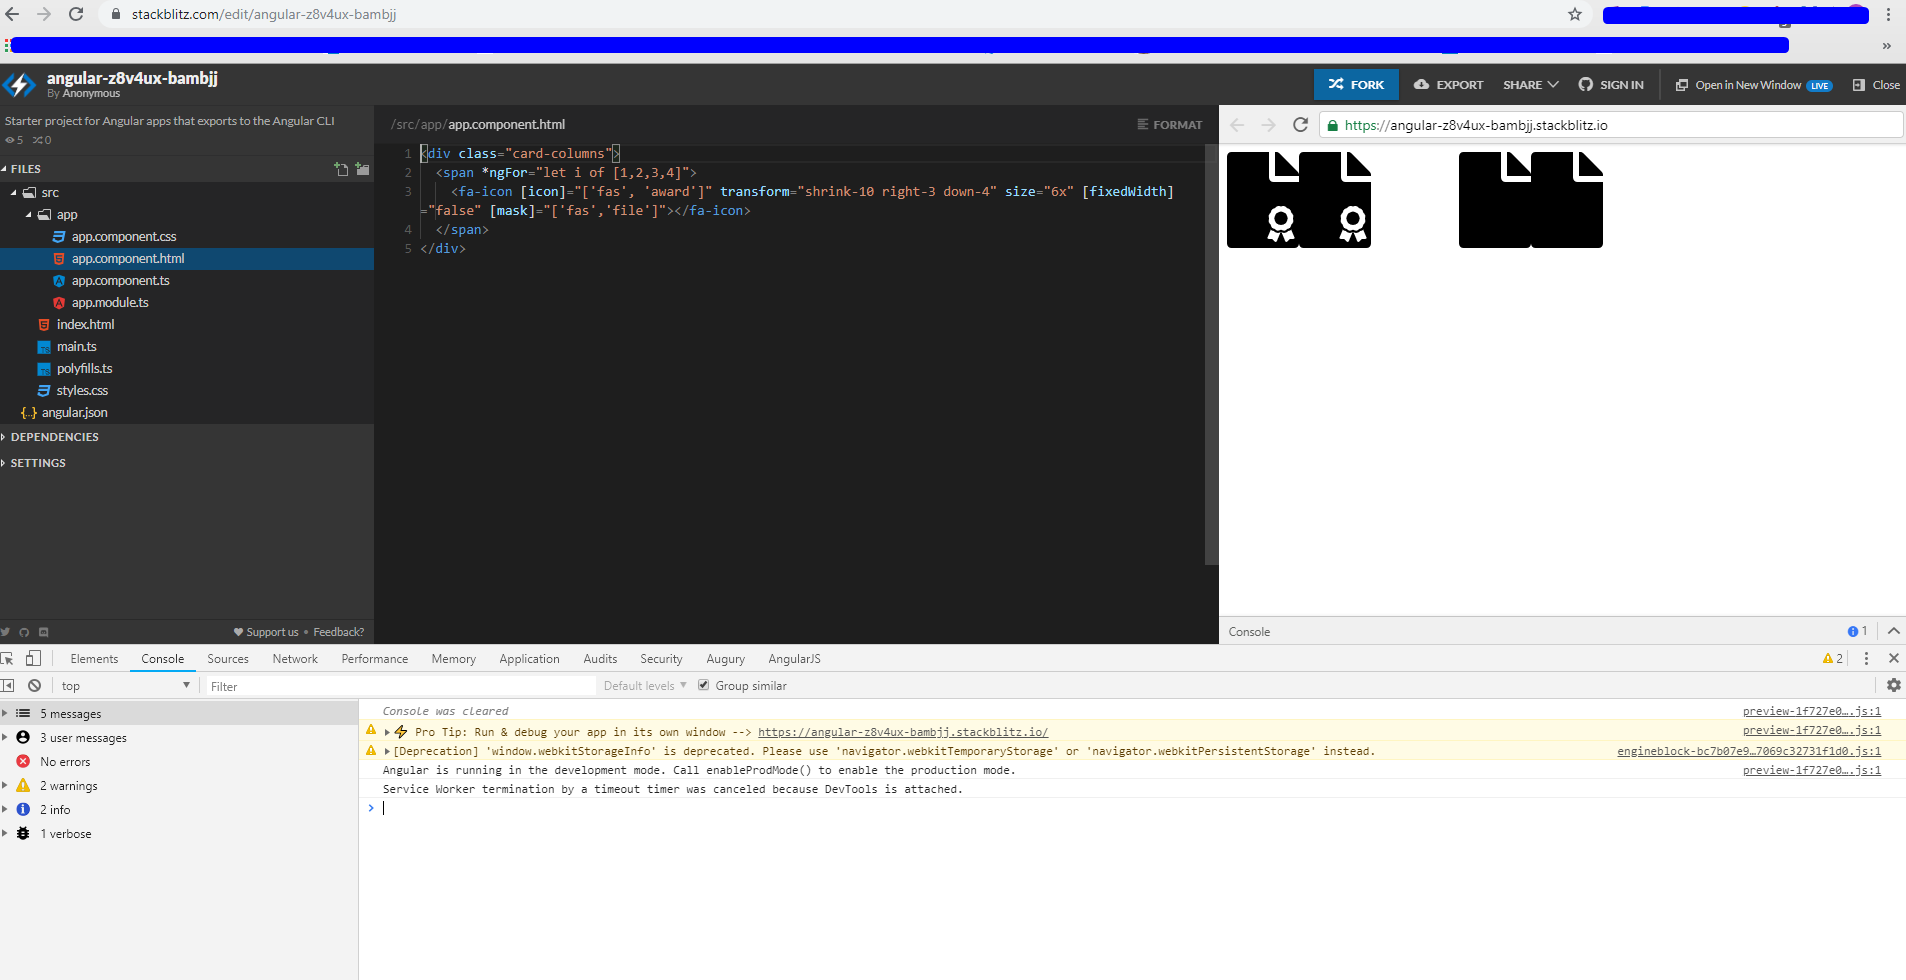The image size is (1906, 980).
Task: Open the Augury tab
Action: pos(725,658)
